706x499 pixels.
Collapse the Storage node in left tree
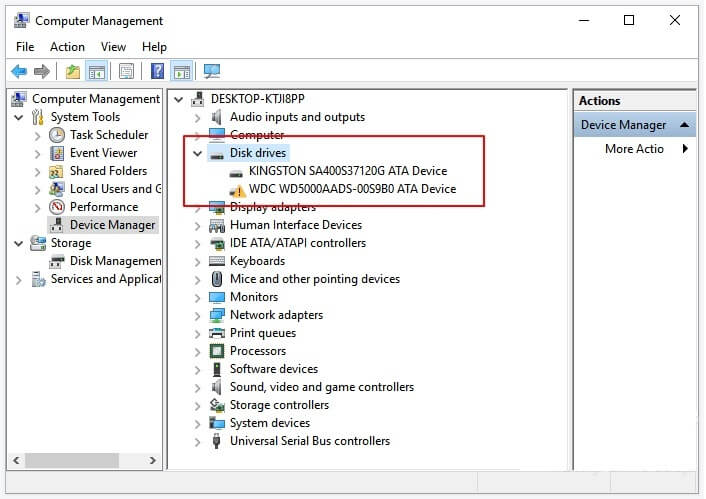pyautogui.click(x=18, y=244)
